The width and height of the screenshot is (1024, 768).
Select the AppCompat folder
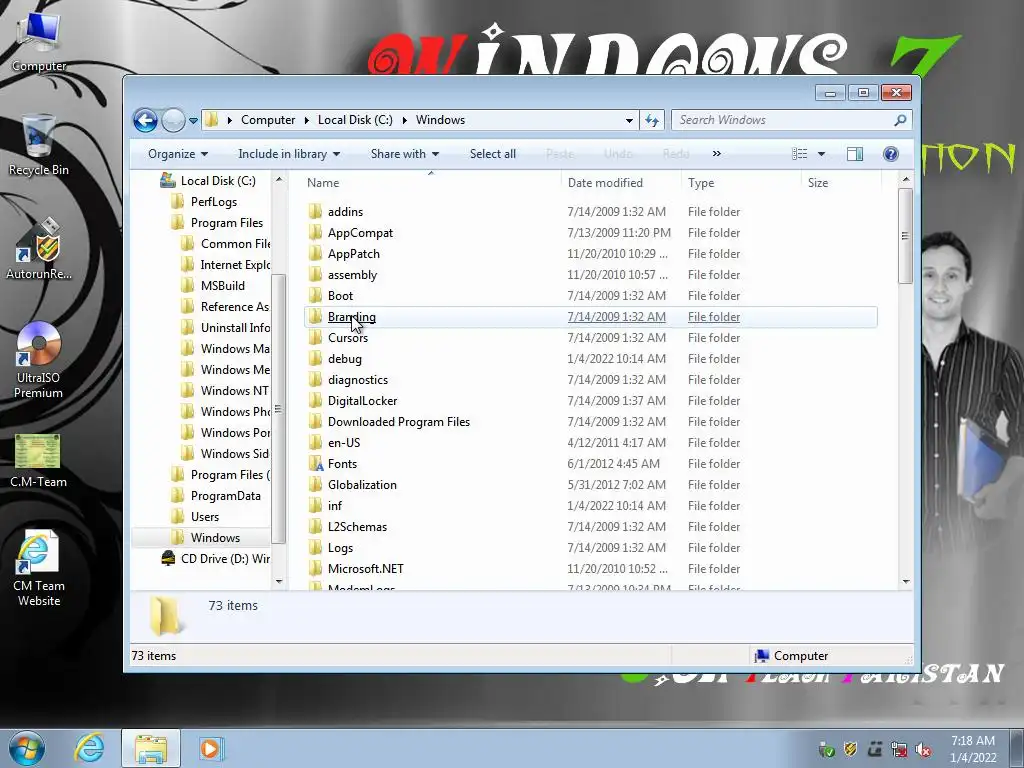tap(360, 233)
